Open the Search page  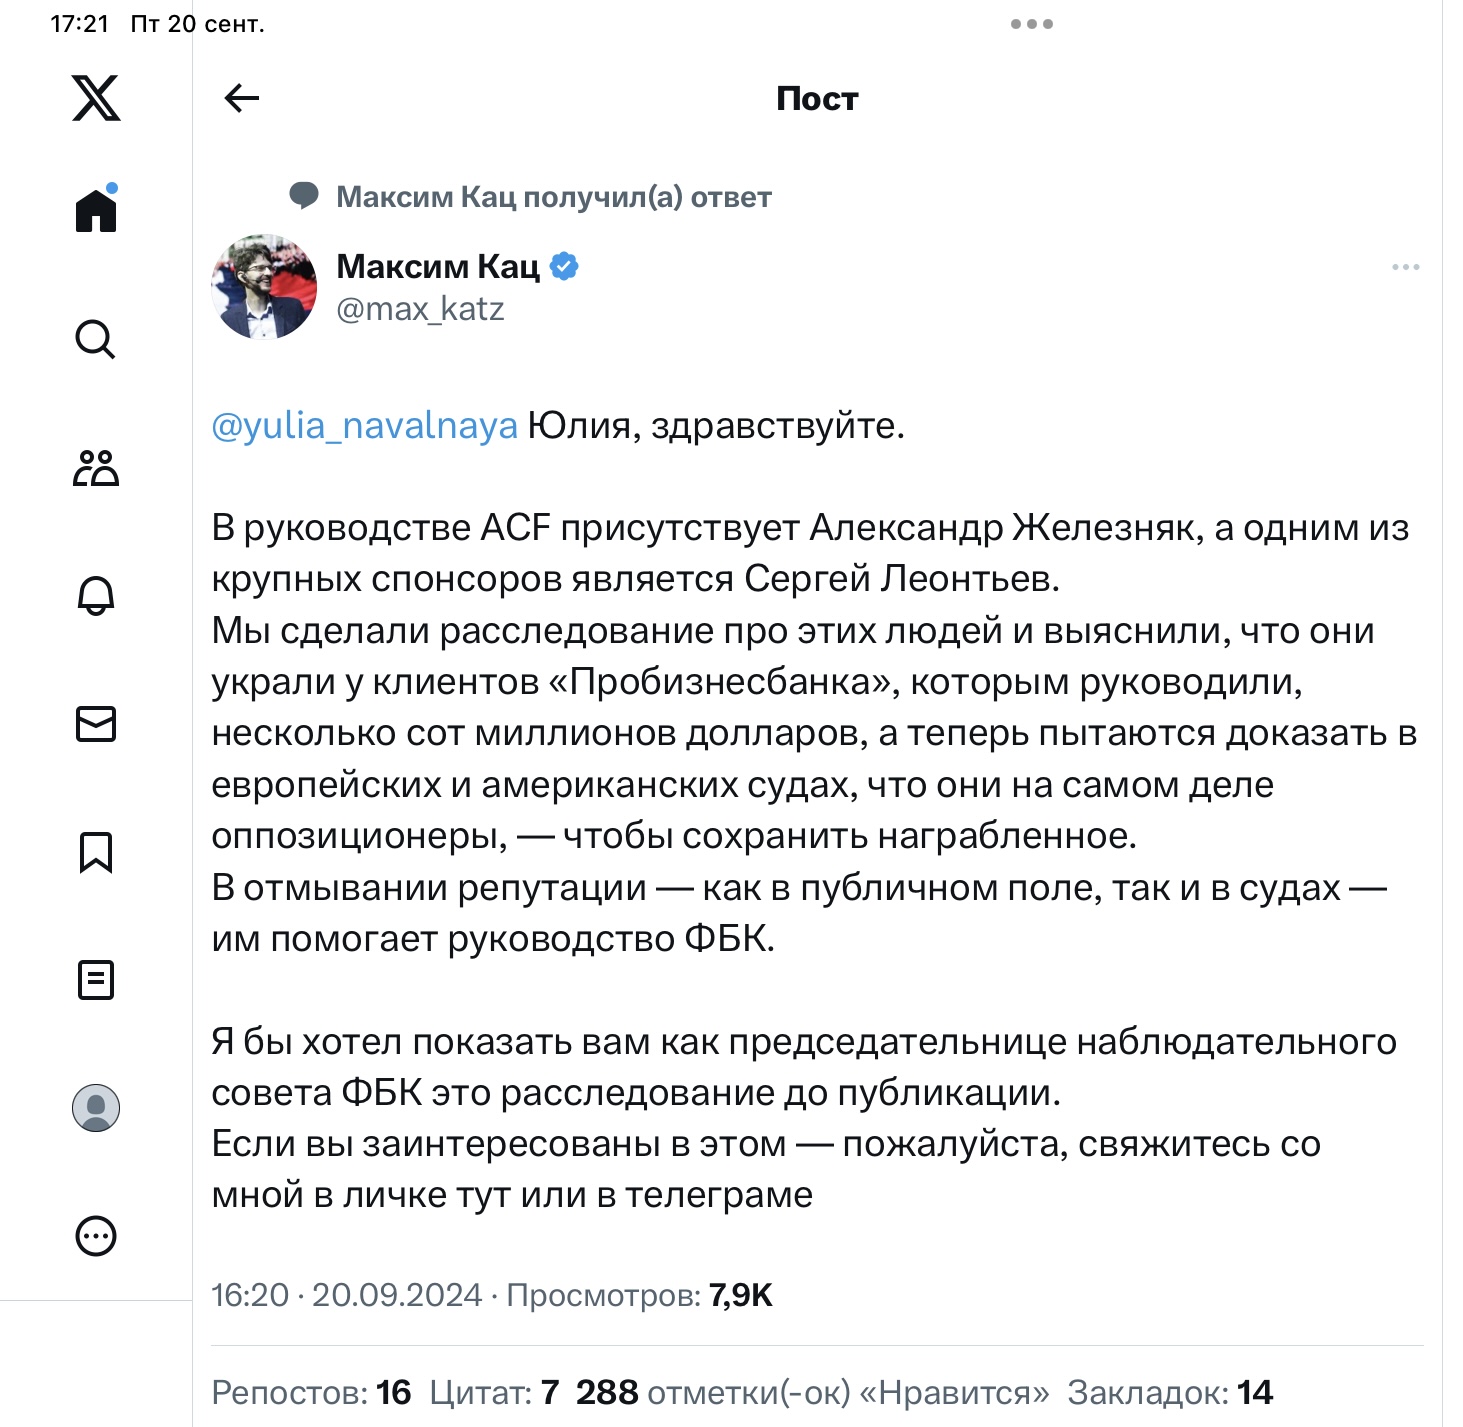[96, 339]
